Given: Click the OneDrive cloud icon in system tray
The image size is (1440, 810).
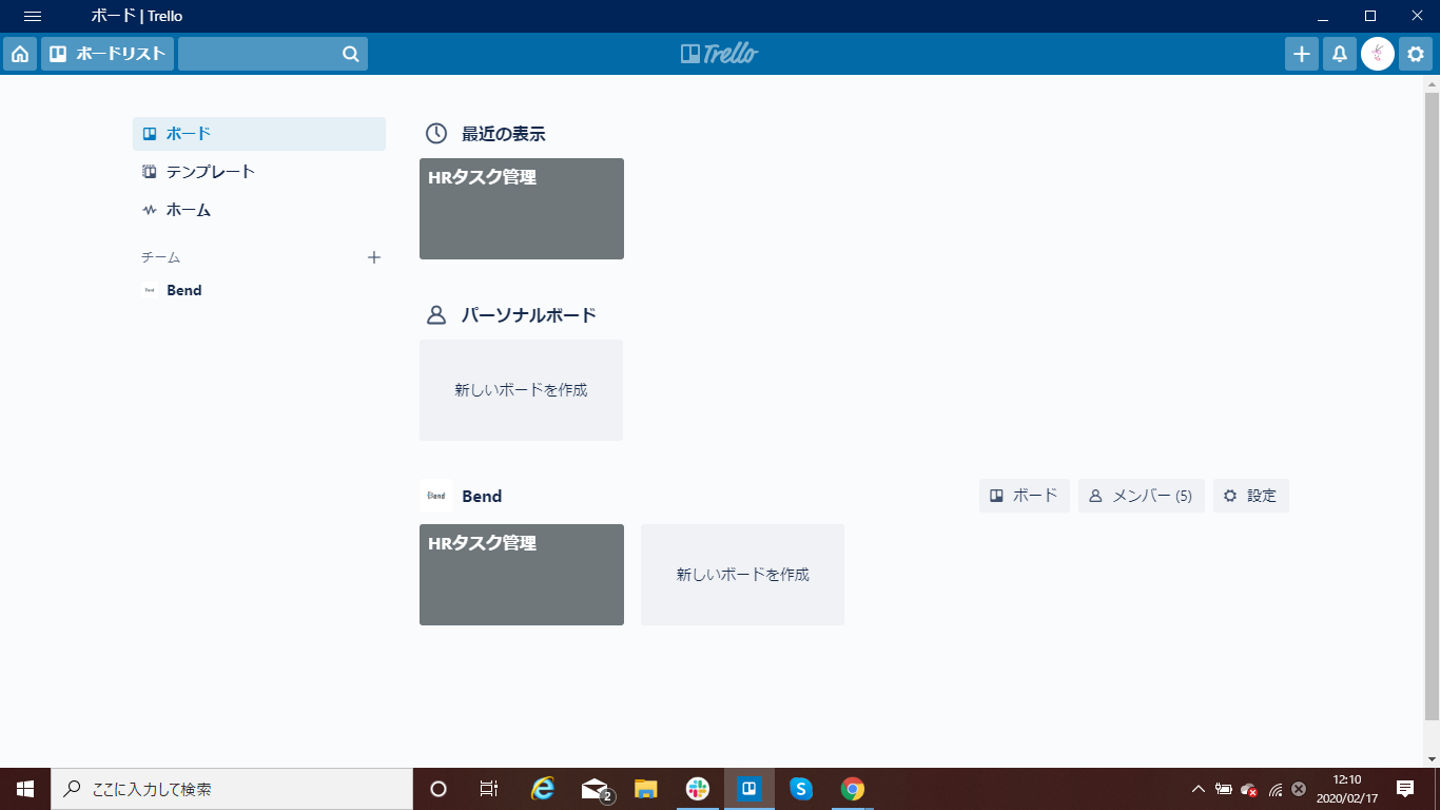Looking at the screenshot, I should [1249, 789].
